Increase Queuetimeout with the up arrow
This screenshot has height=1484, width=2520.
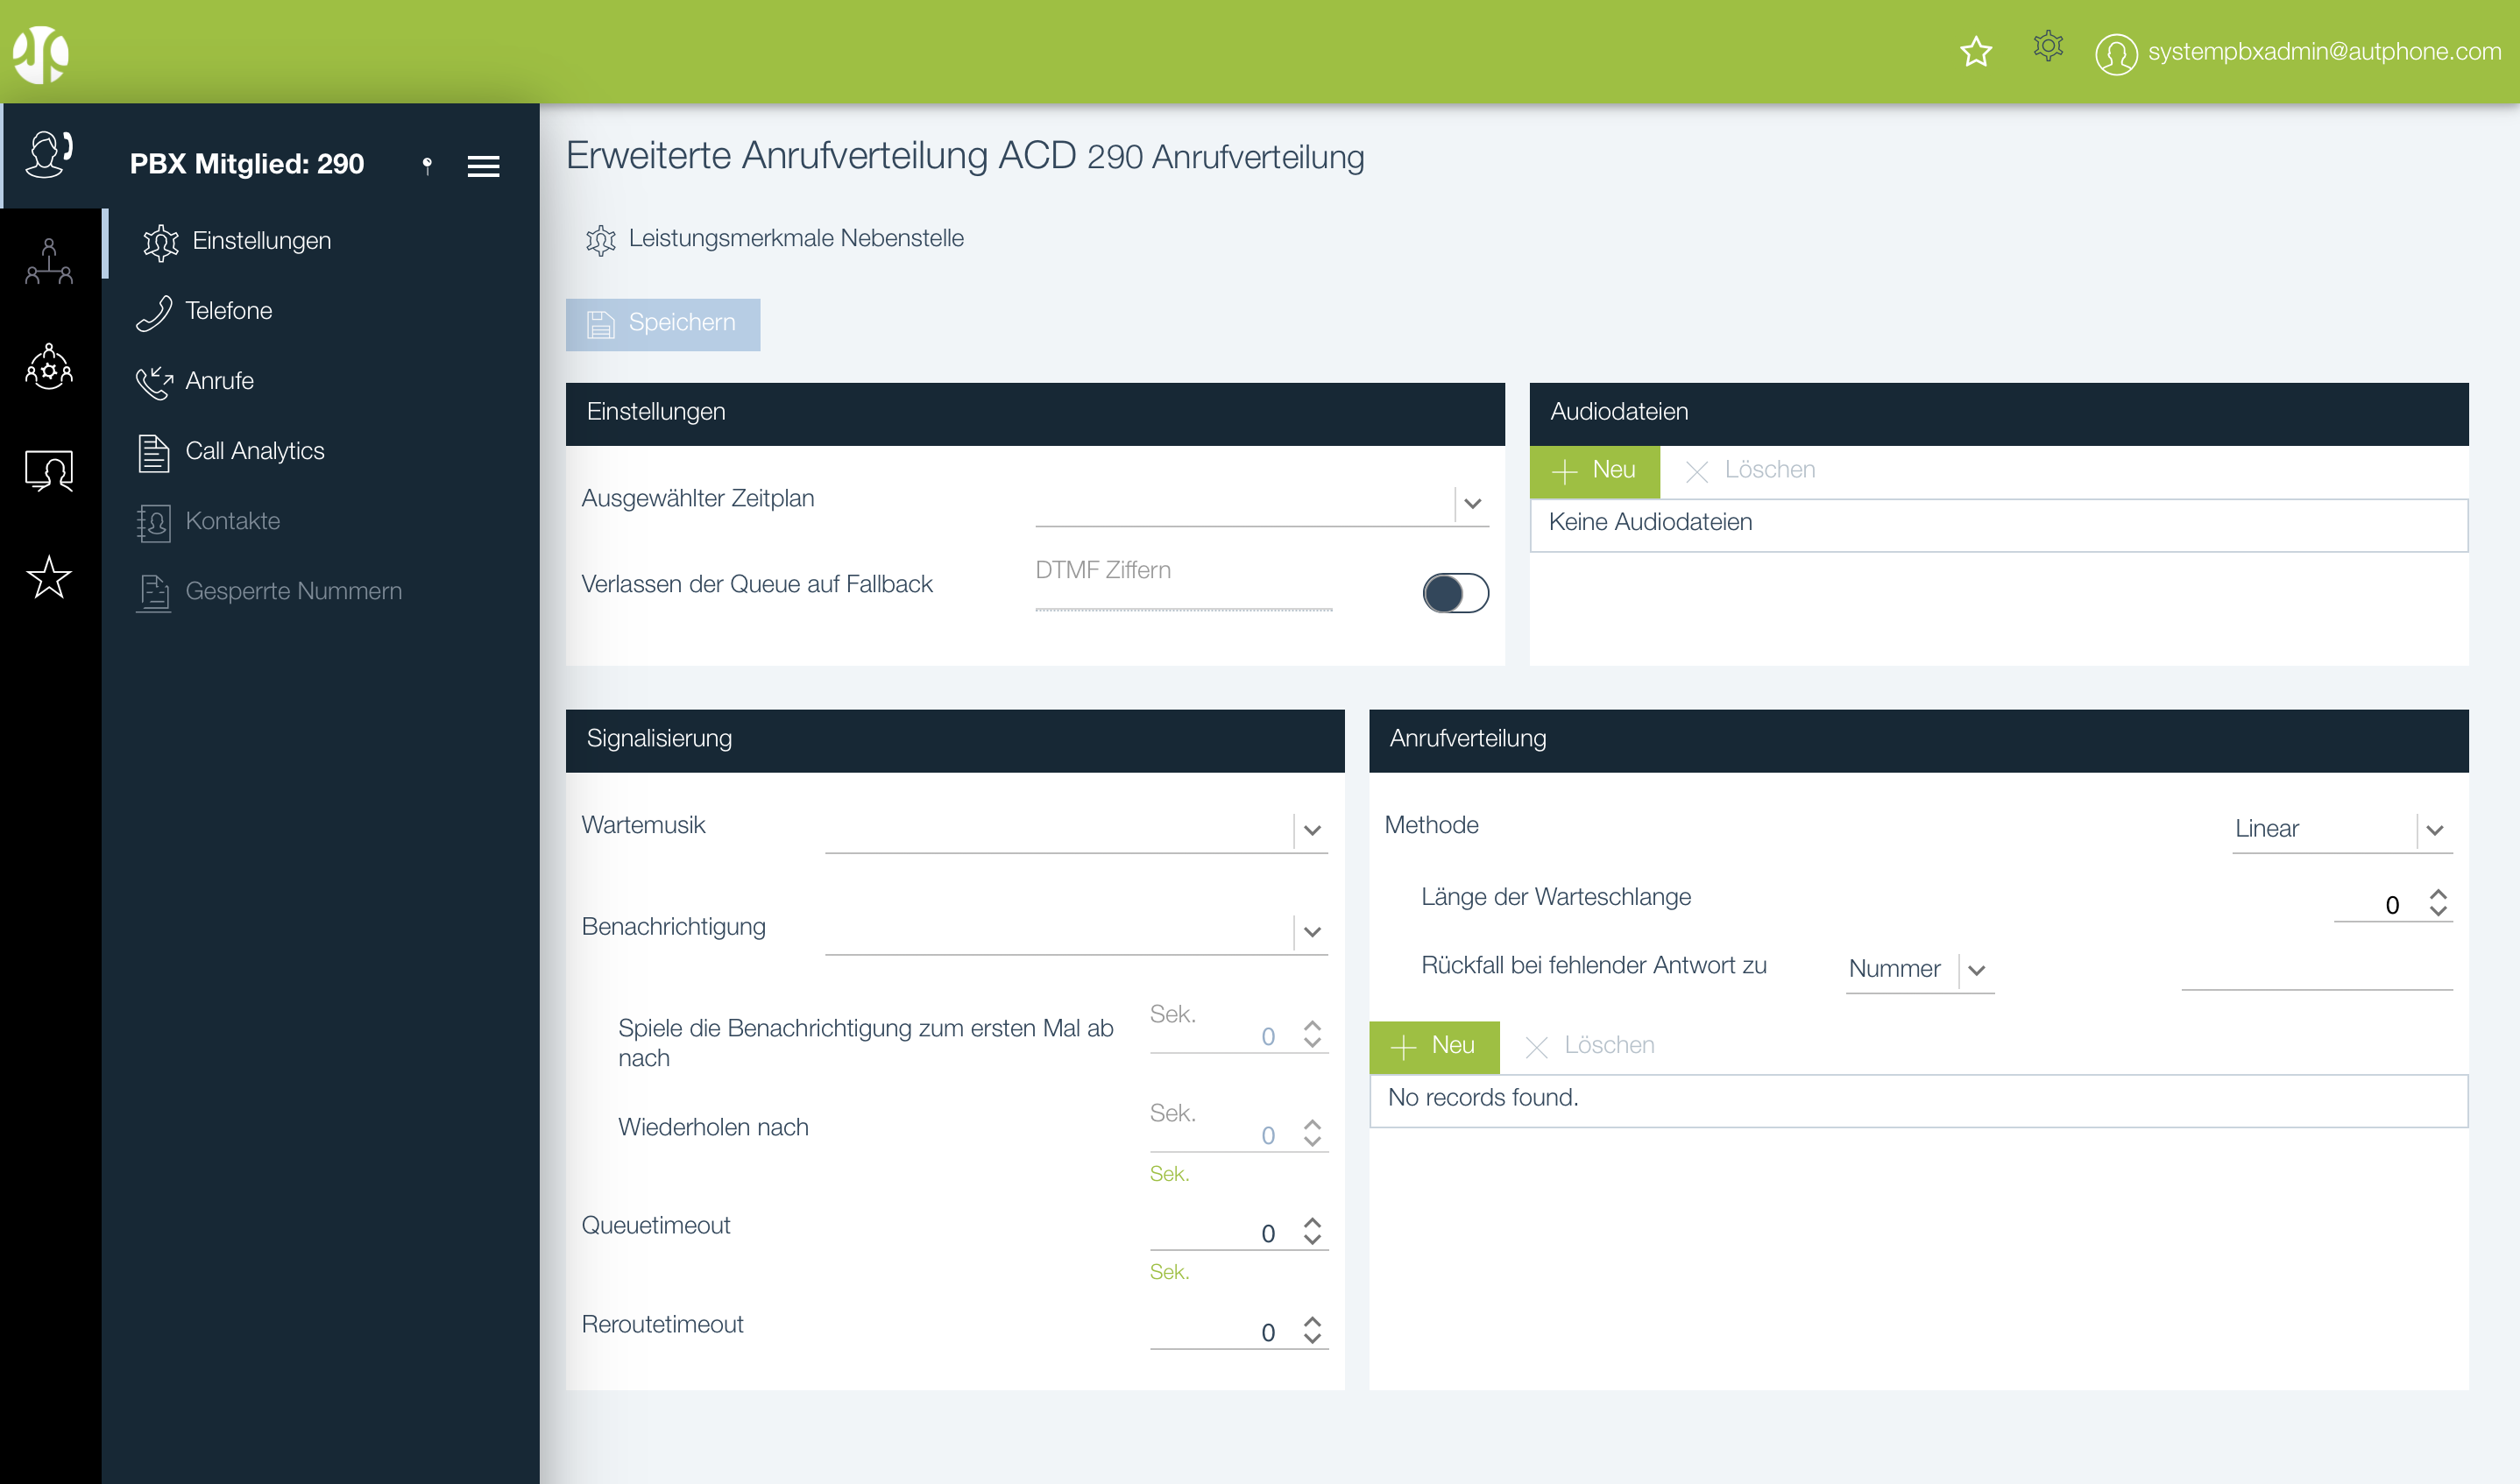(x=1312, y=1222)
